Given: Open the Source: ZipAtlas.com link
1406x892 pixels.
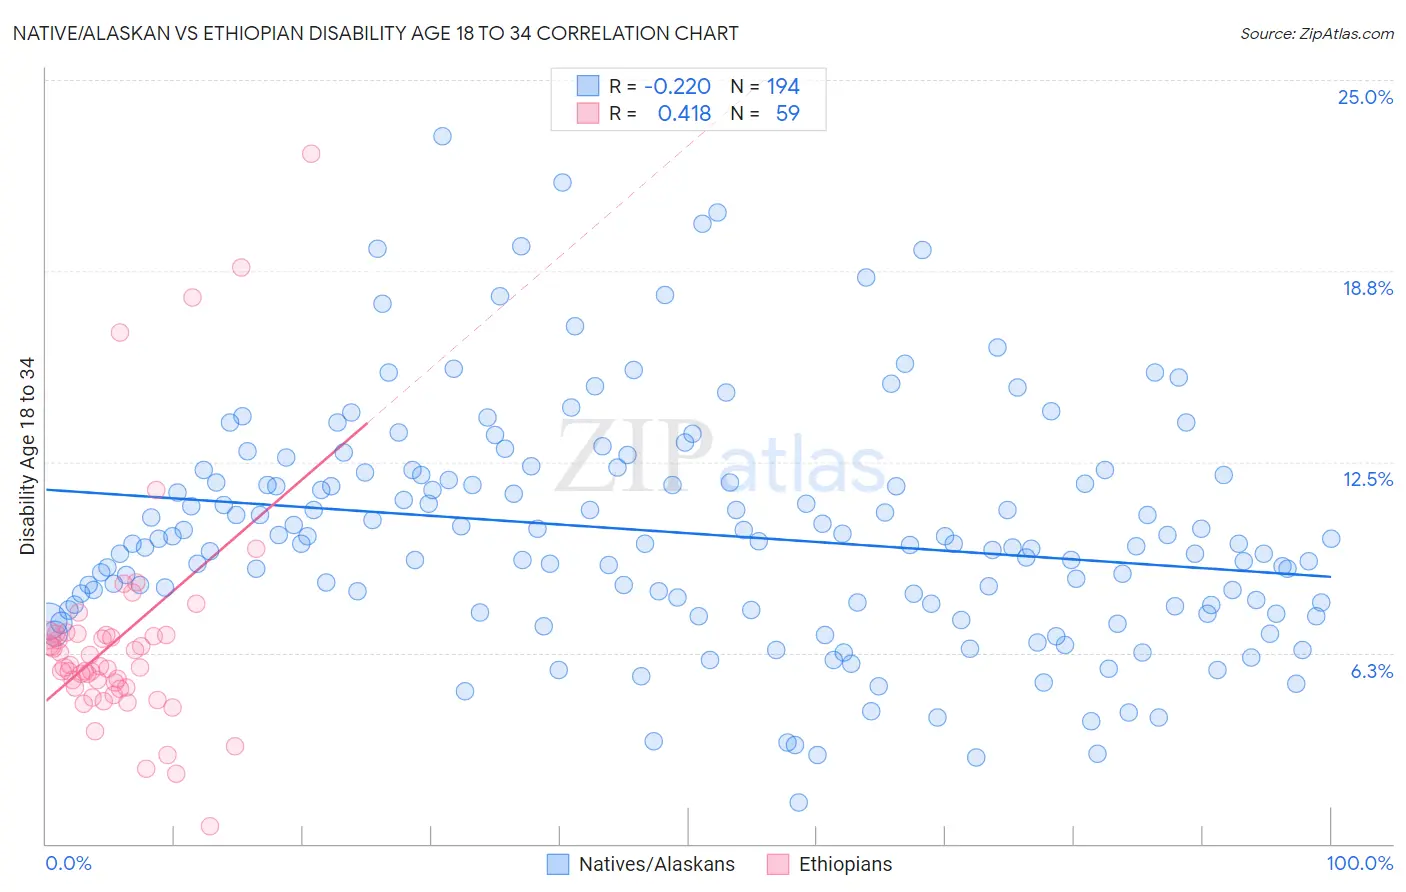Looking at the screenshot, I should pos(1317,33).
